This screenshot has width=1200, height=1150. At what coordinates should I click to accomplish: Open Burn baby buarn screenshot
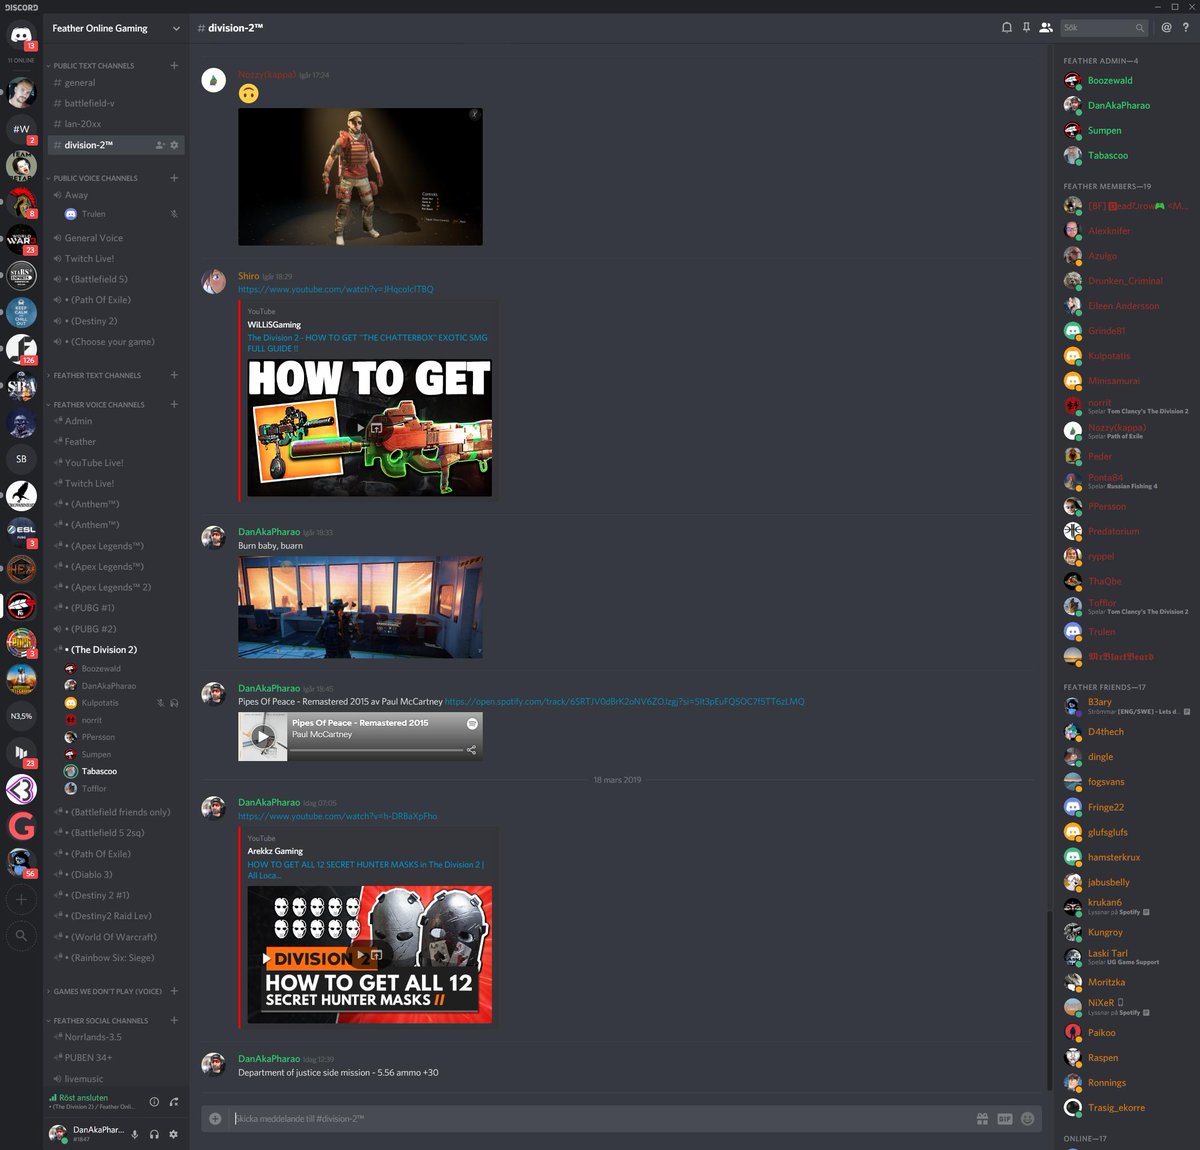[x=360, y=607]
